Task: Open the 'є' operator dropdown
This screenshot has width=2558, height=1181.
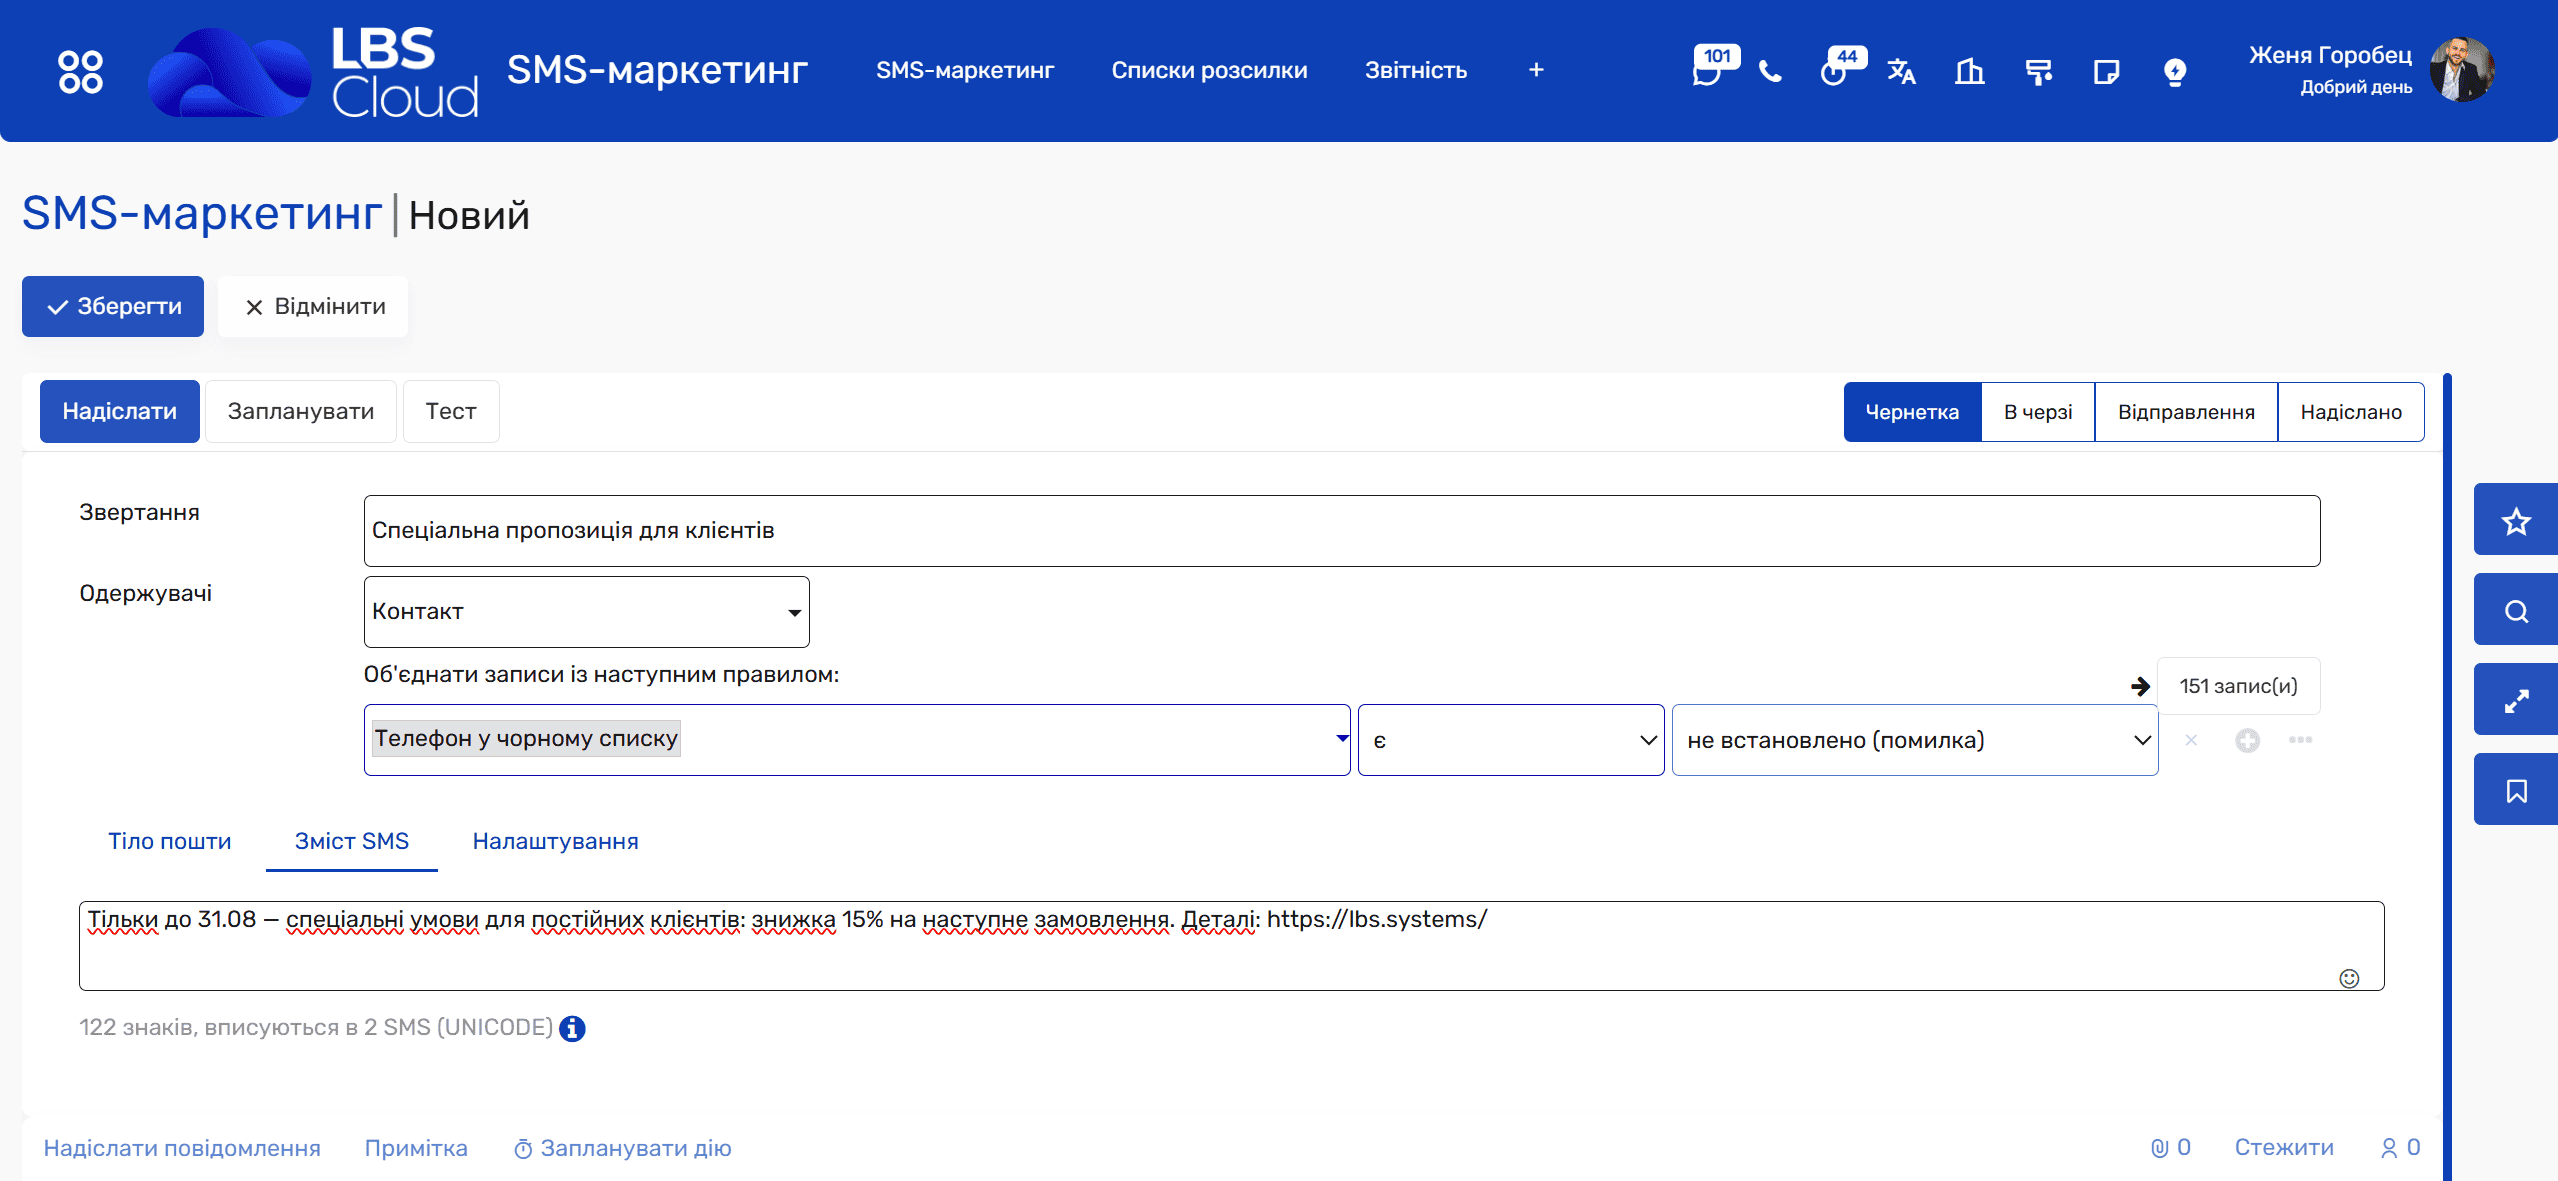Action: pos(1510,740)
